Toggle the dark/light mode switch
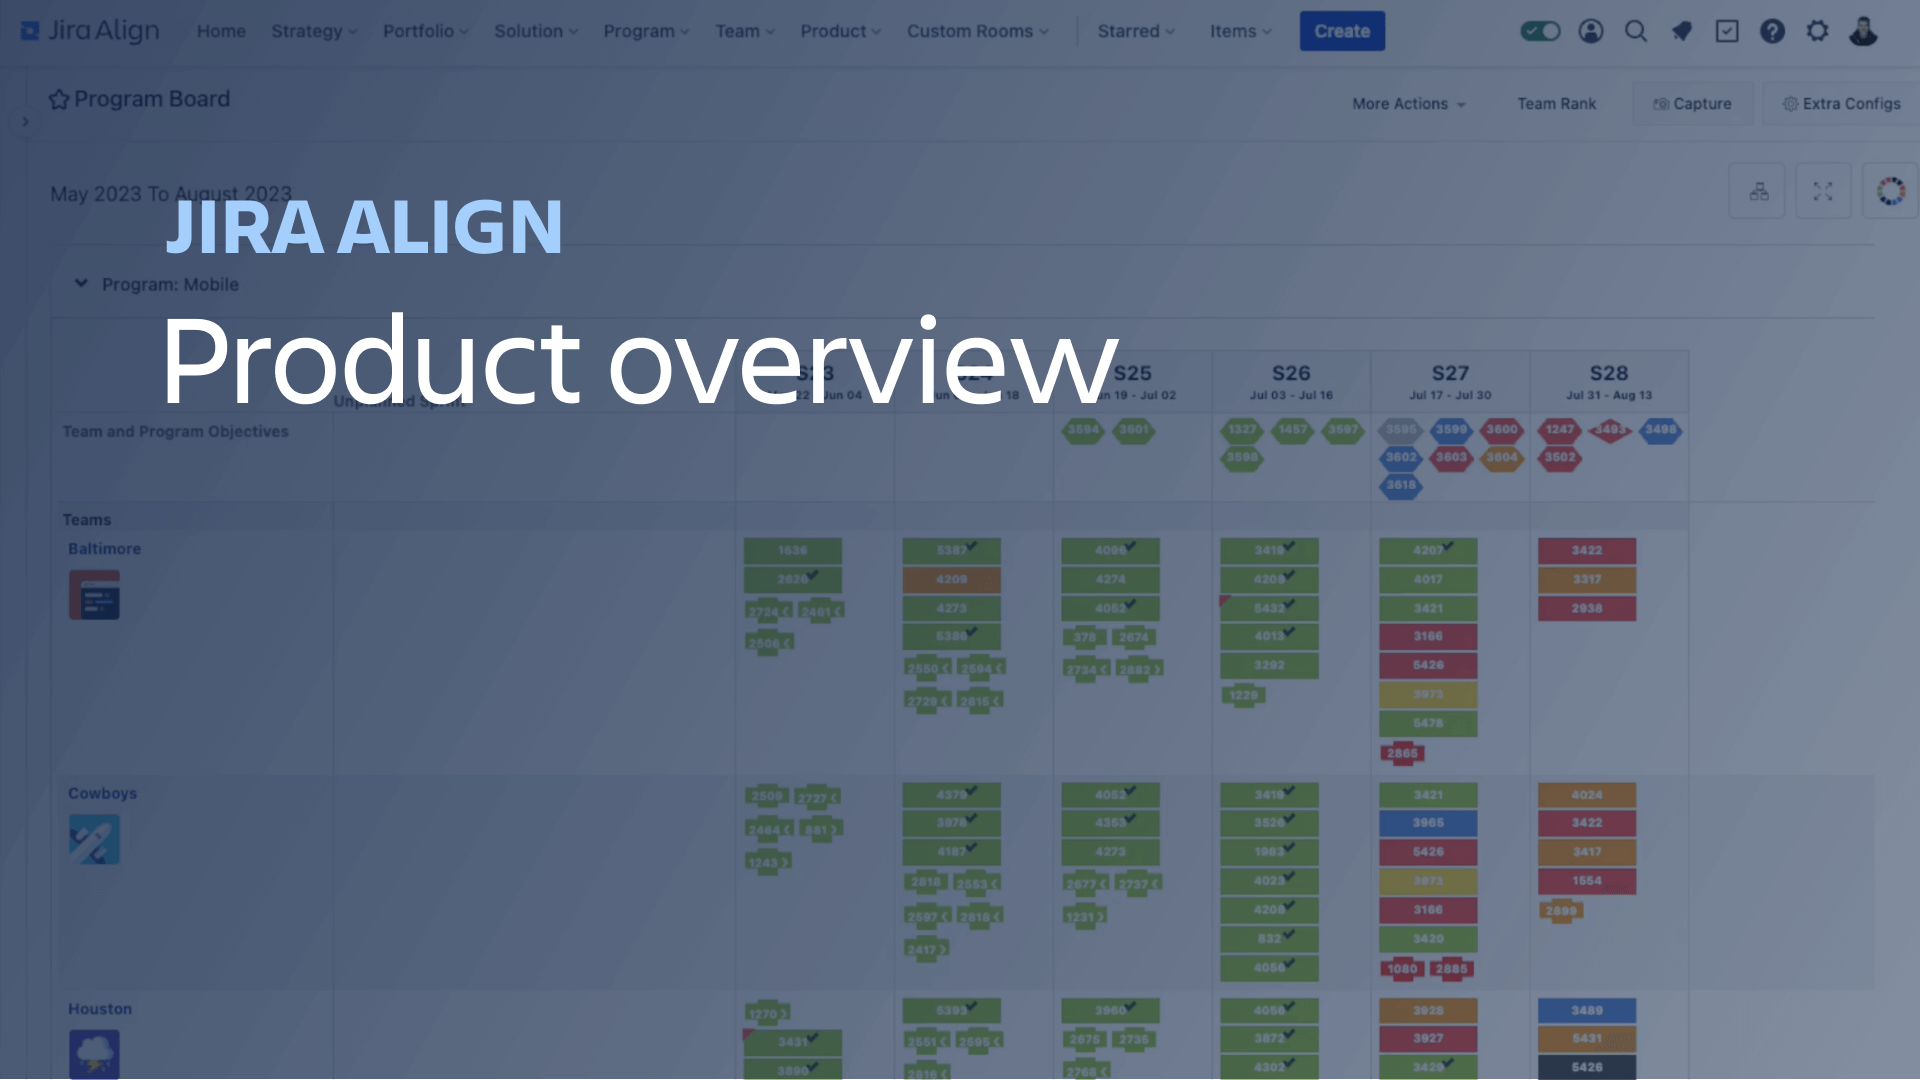Viewport: 1920px width, 1080px height. [x=1540, y=30]
